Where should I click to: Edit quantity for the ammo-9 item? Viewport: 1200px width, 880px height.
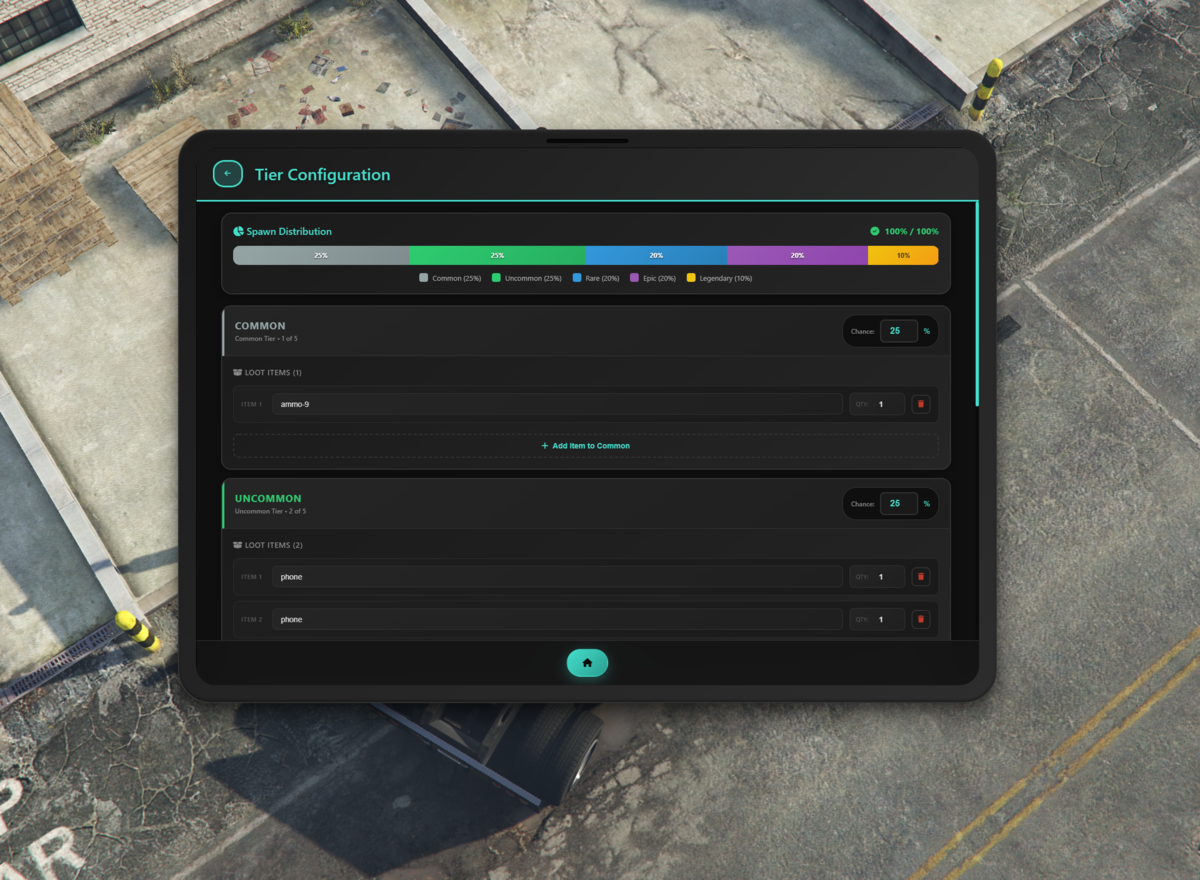[x=877, y=404]
